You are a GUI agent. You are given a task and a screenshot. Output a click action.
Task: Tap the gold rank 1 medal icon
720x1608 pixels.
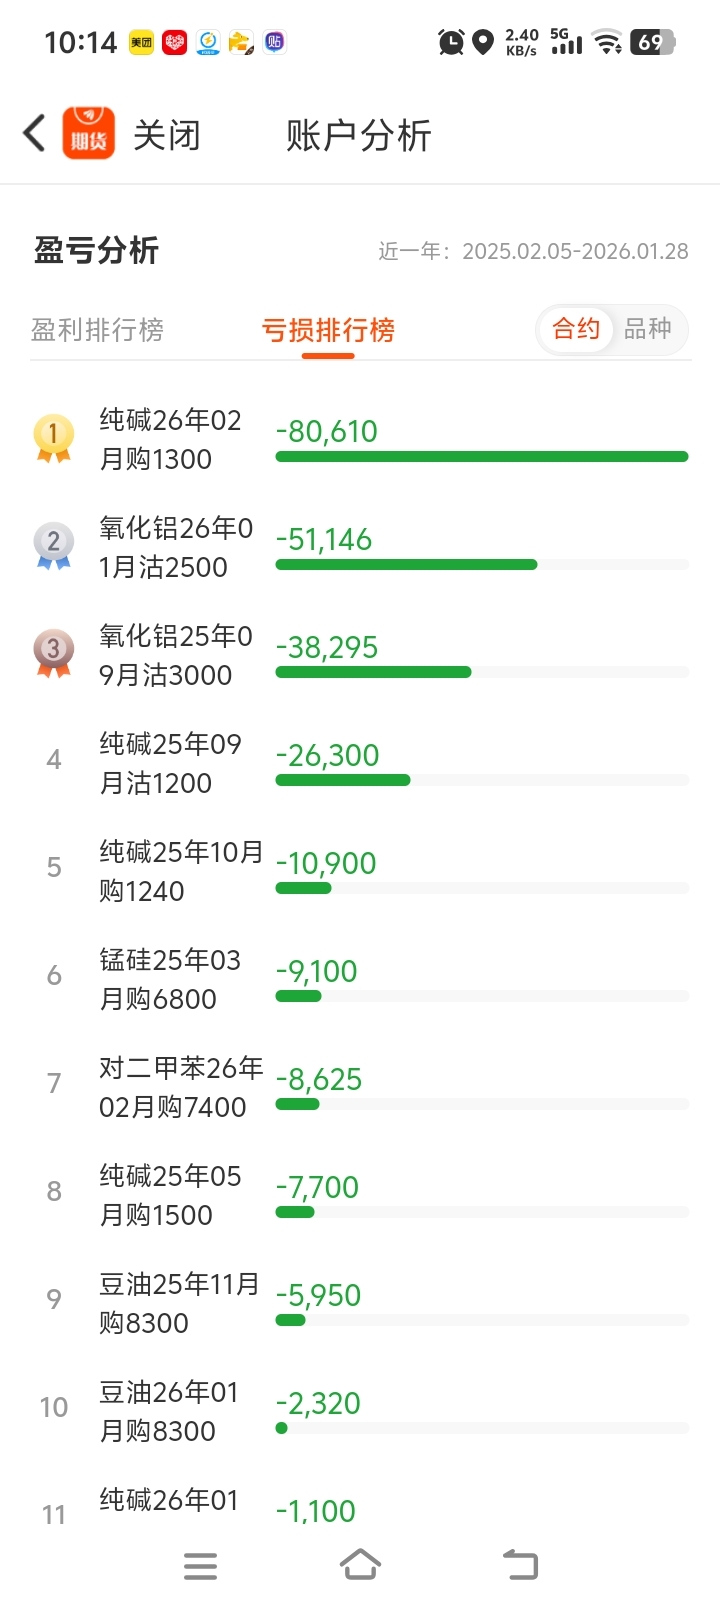pos(53,438)
